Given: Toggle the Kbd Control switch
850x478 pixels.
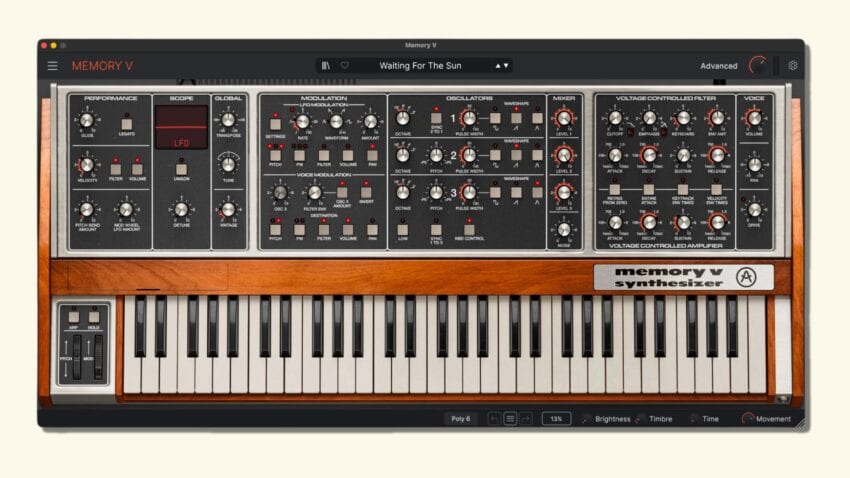Looking at the screenshot, I should [469, 229].
